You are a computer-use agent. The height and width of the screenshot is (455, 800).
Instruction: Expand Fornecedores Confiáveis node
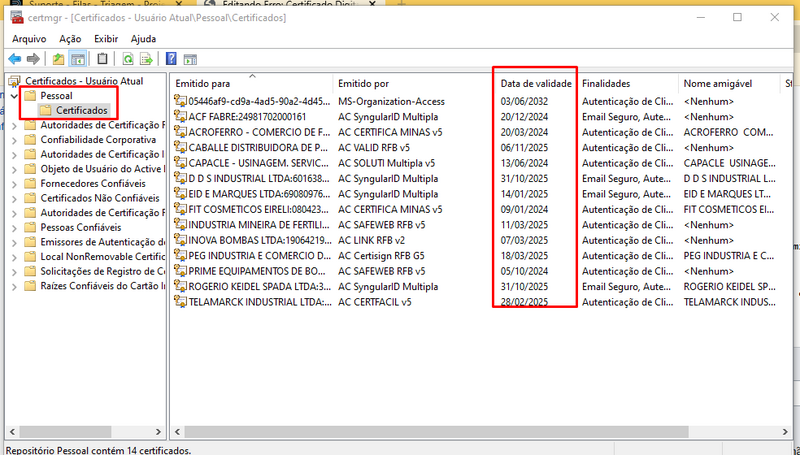tap(14, 184)
